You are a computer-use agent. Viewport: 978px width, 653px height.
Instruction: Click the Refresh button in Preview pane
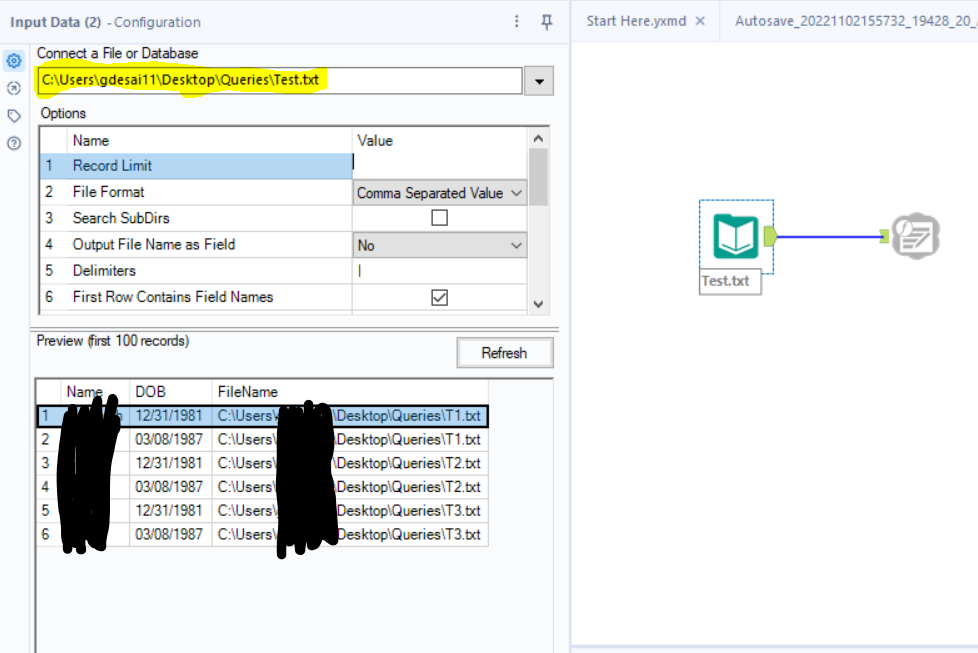tap(505, 352)
